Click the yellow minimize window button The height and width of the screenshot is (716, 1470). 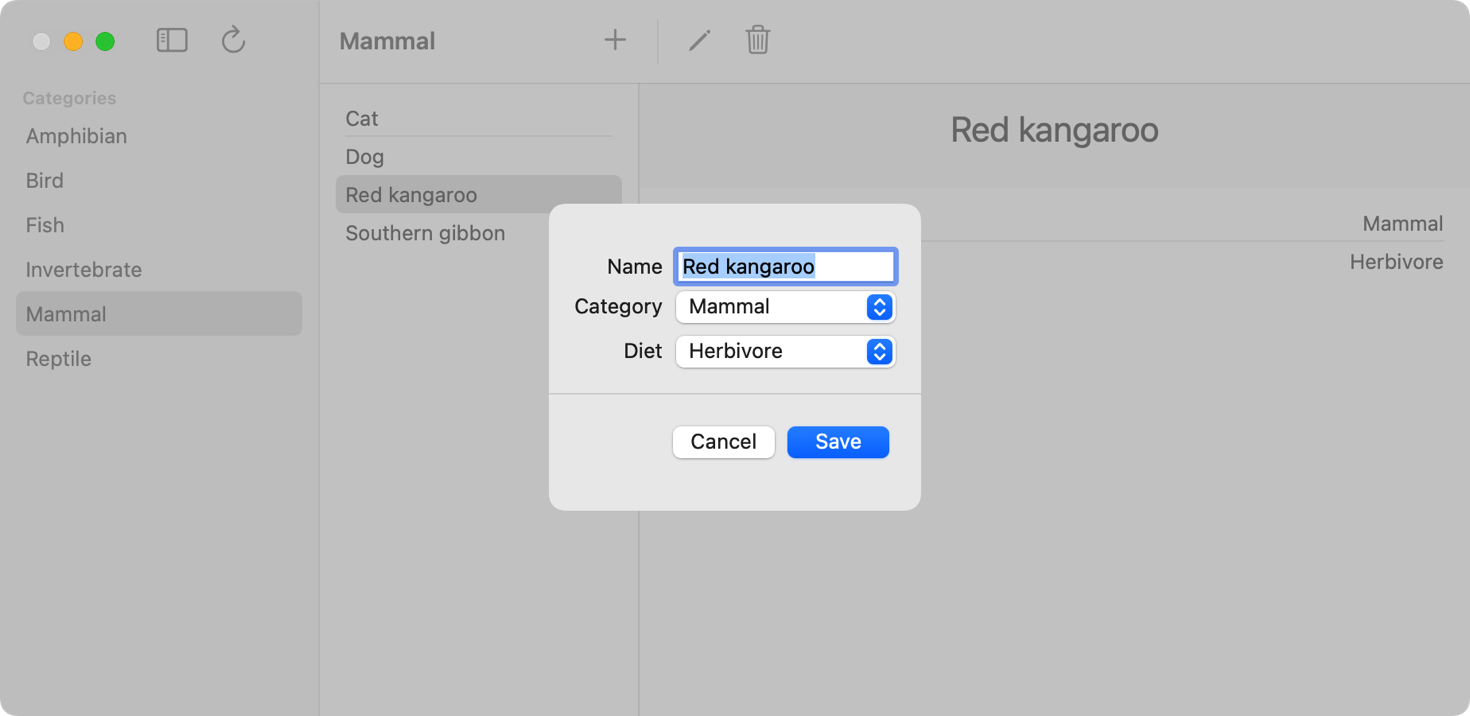[x=73, y=41]
